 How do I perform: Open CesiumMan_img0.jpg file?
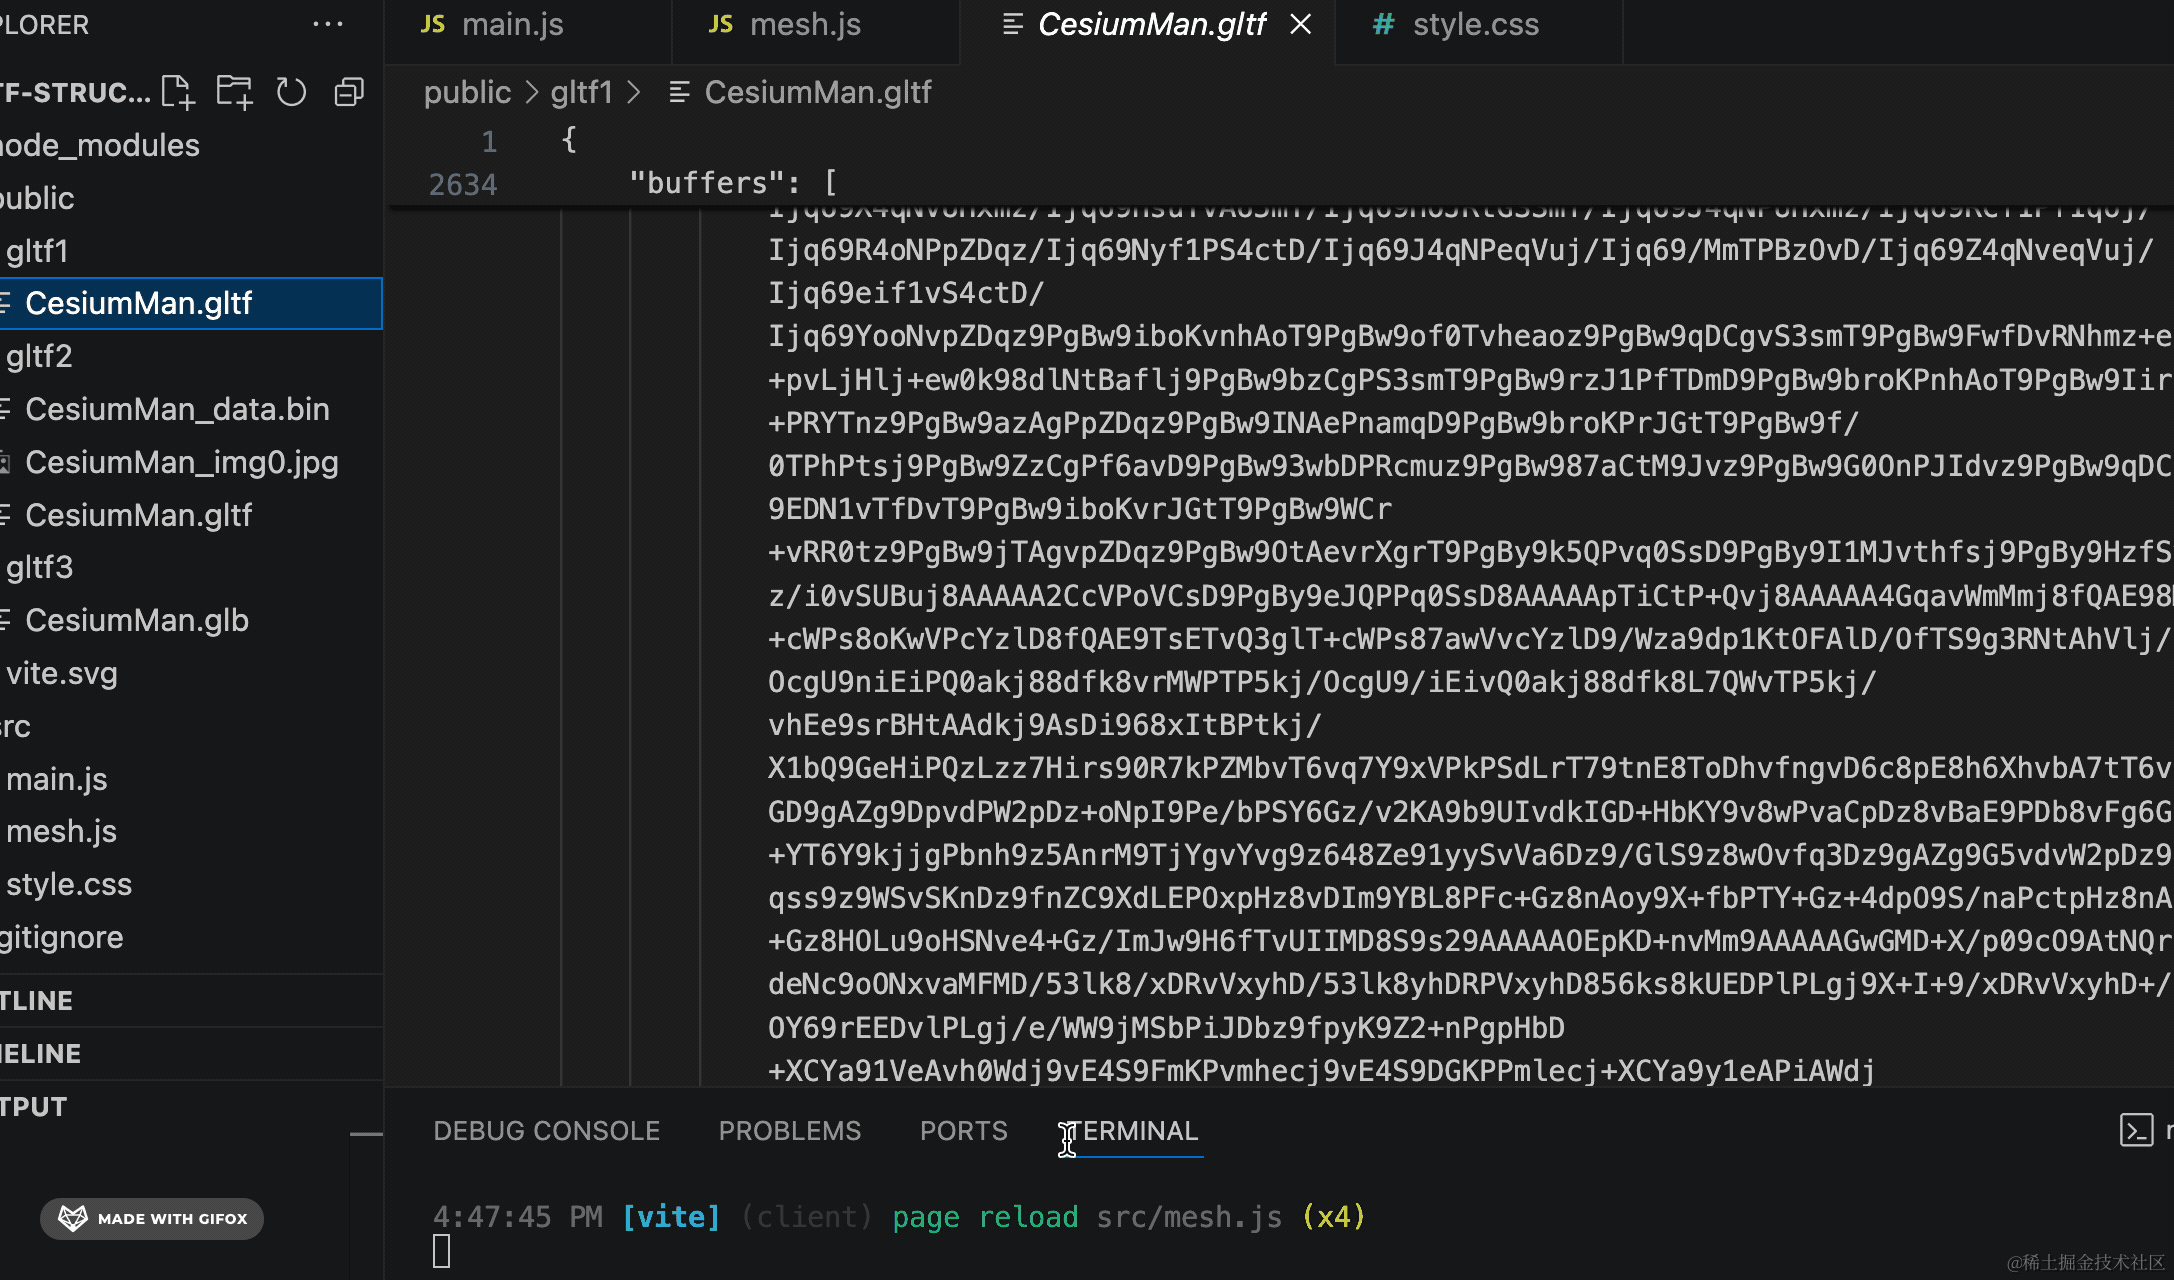tap(191, 462)
